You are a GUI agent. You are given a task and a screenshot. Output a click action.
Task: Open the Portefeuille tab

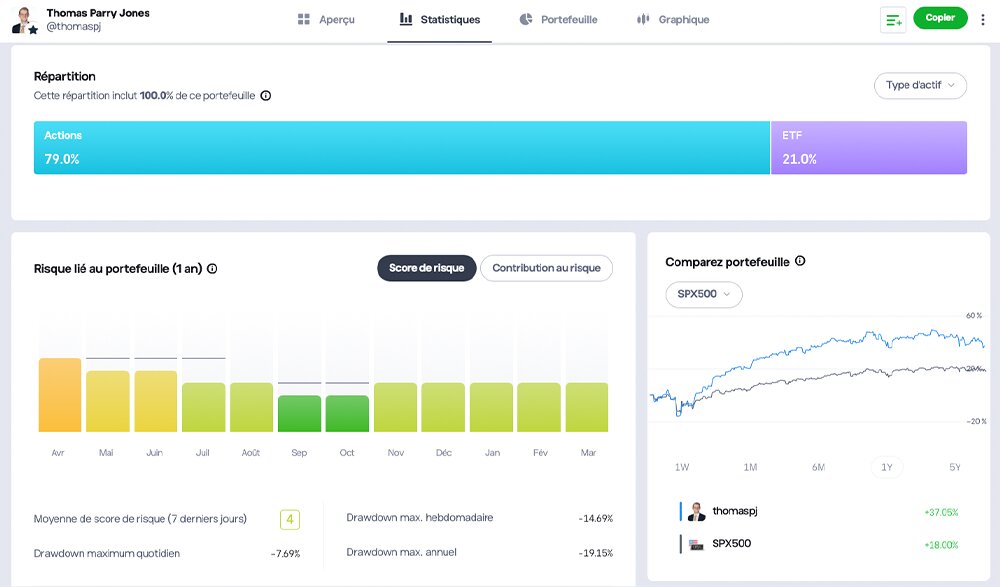pyautogui.click(x=559, y=20)
